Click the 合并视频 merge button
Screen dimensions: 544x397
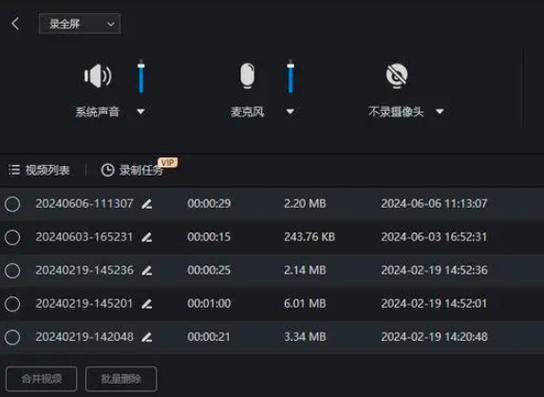tap(41, 379)
